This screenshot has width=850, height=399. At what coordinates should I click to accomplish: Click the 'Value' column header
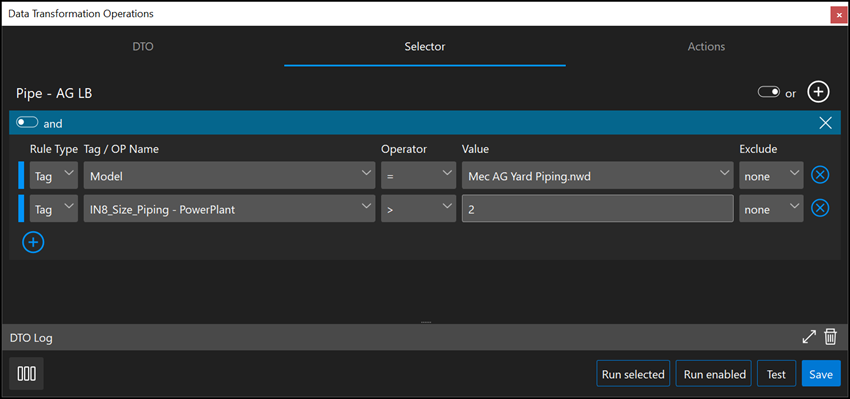pos(476,149)
